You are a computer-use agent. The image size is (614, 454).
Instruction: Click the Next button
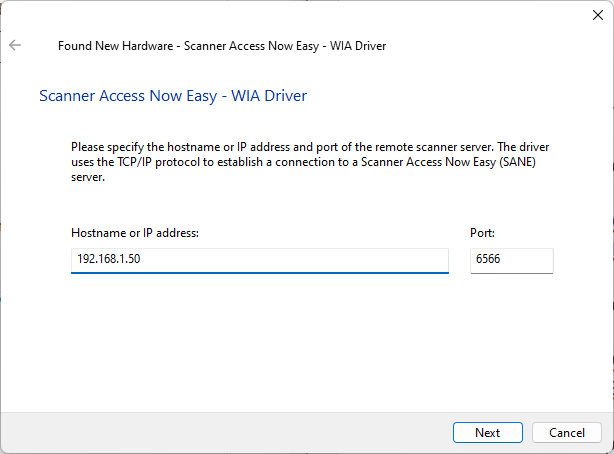[488, 432]
